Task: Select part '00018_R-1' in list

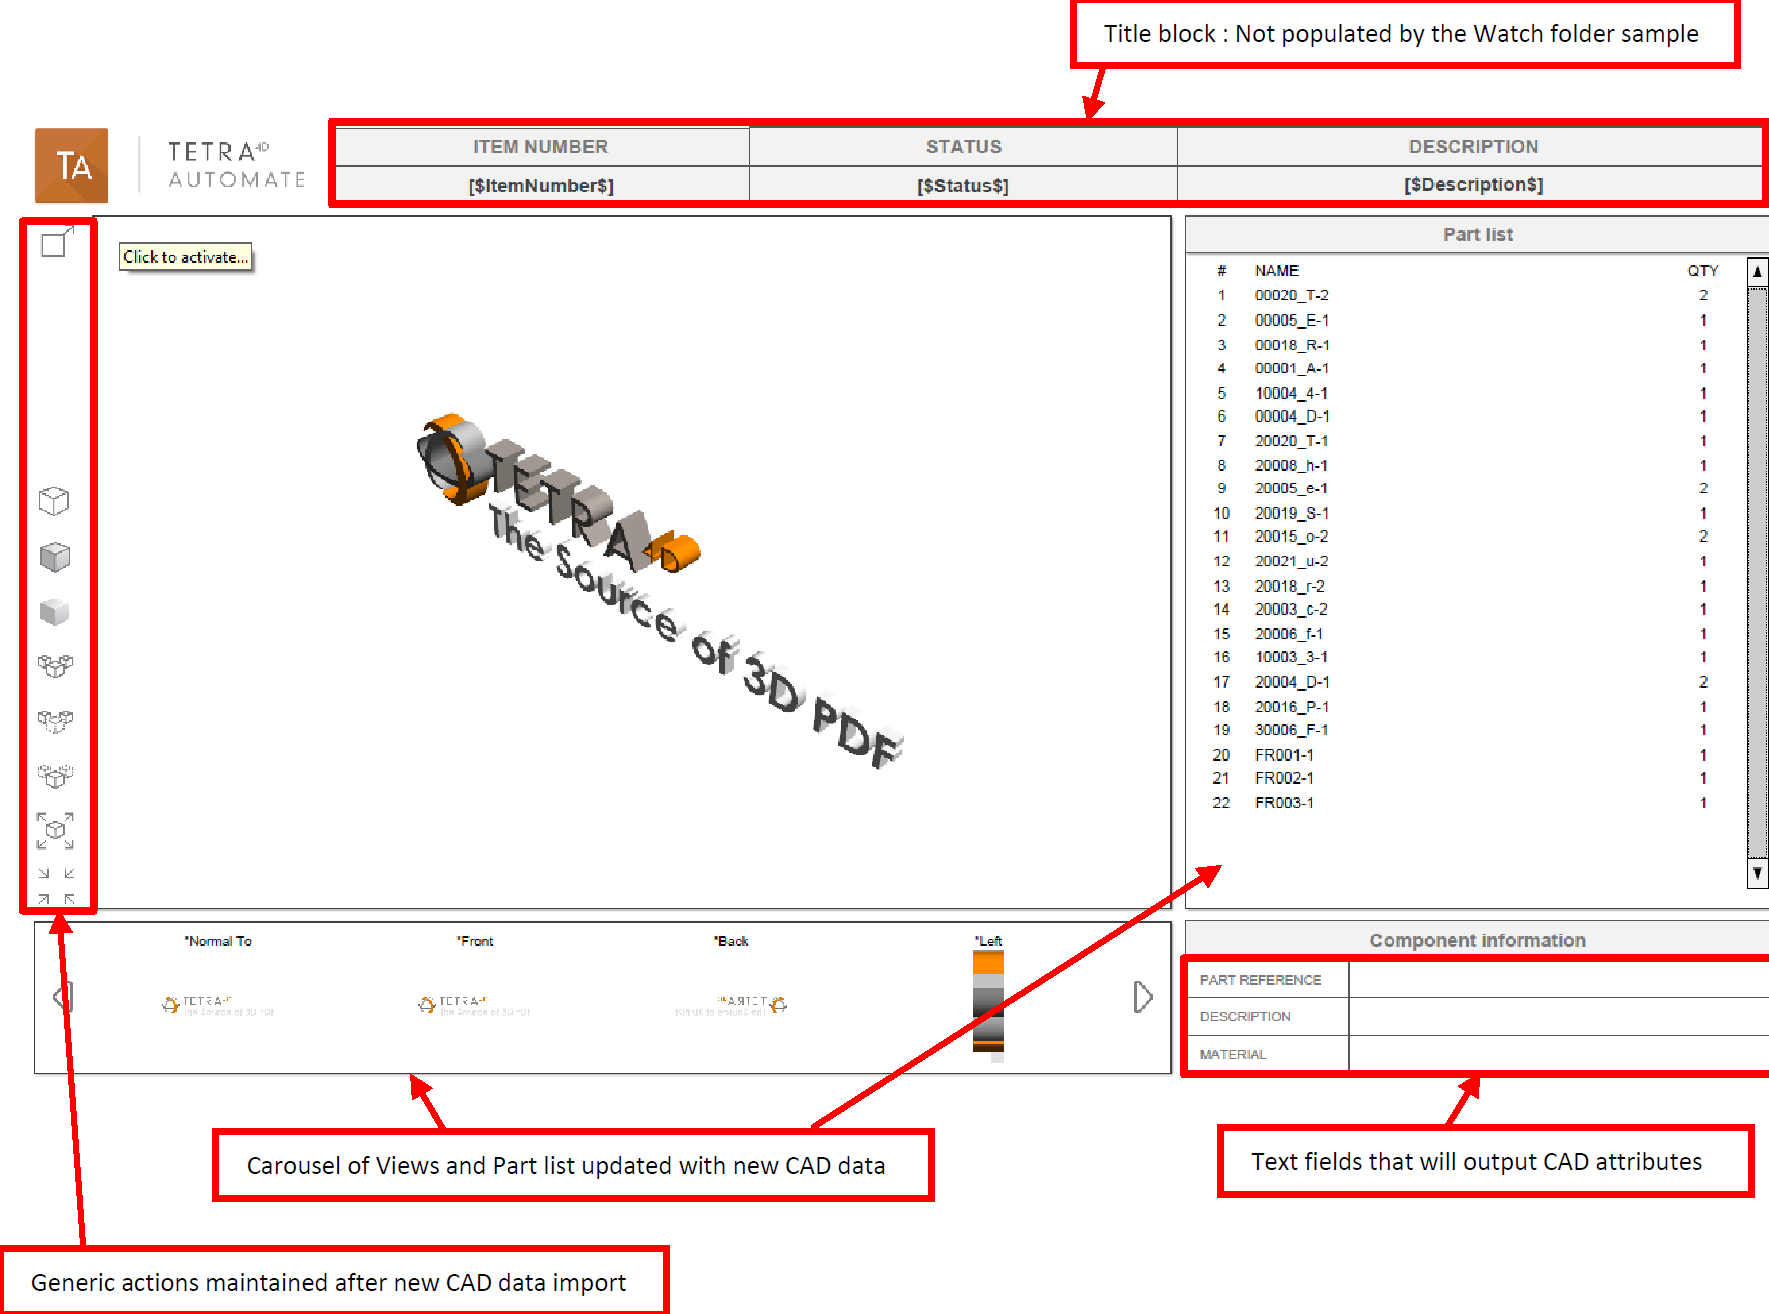Action: pos(1291,345)
